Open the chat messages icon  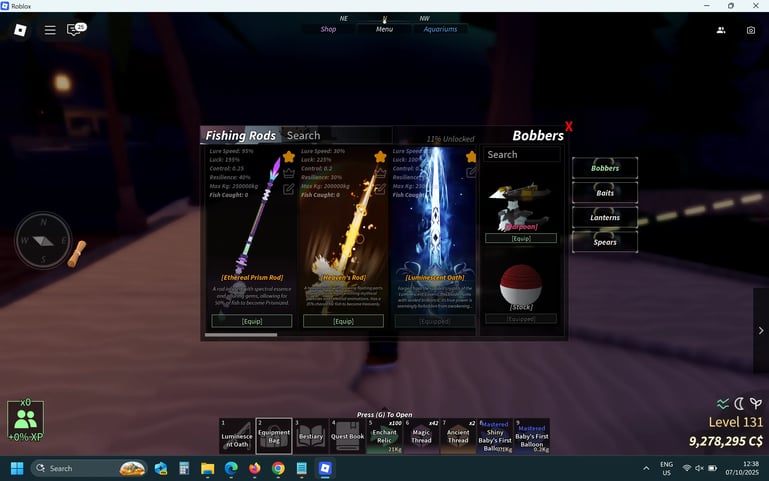pyautogui.click(x=74, y=30)
